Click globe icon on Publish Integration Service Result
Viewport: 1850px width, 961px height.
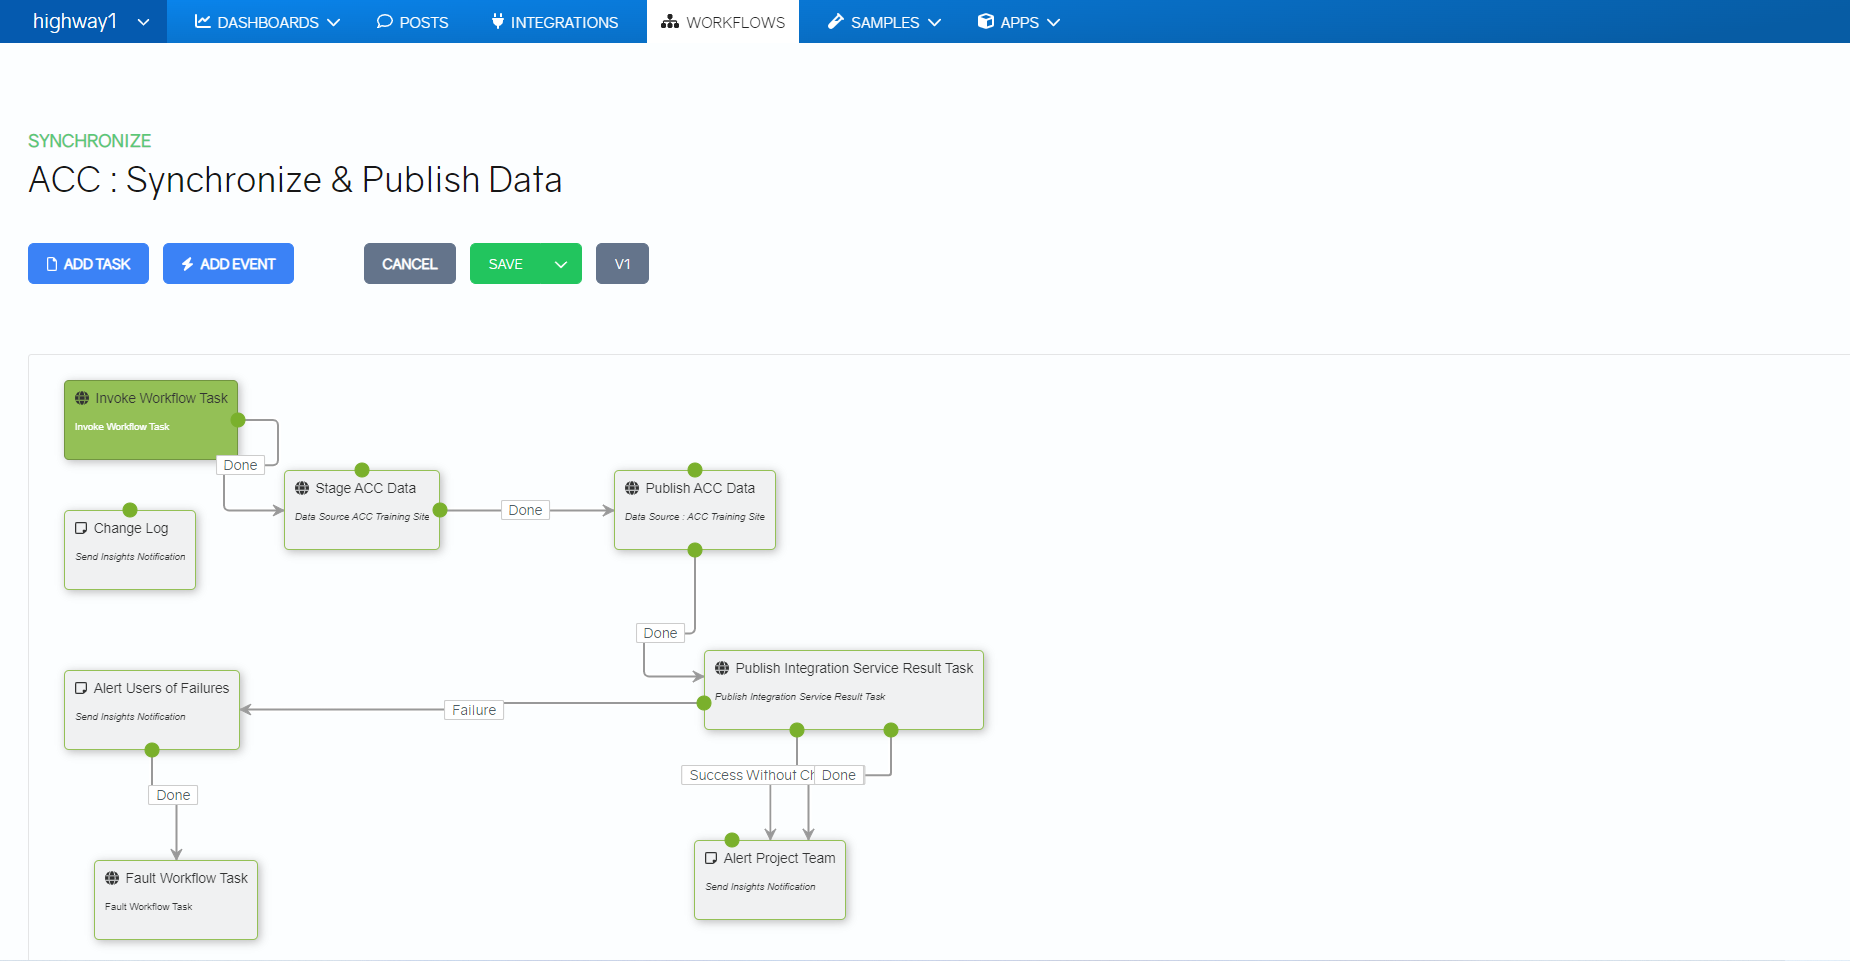(x=722, y=668)
